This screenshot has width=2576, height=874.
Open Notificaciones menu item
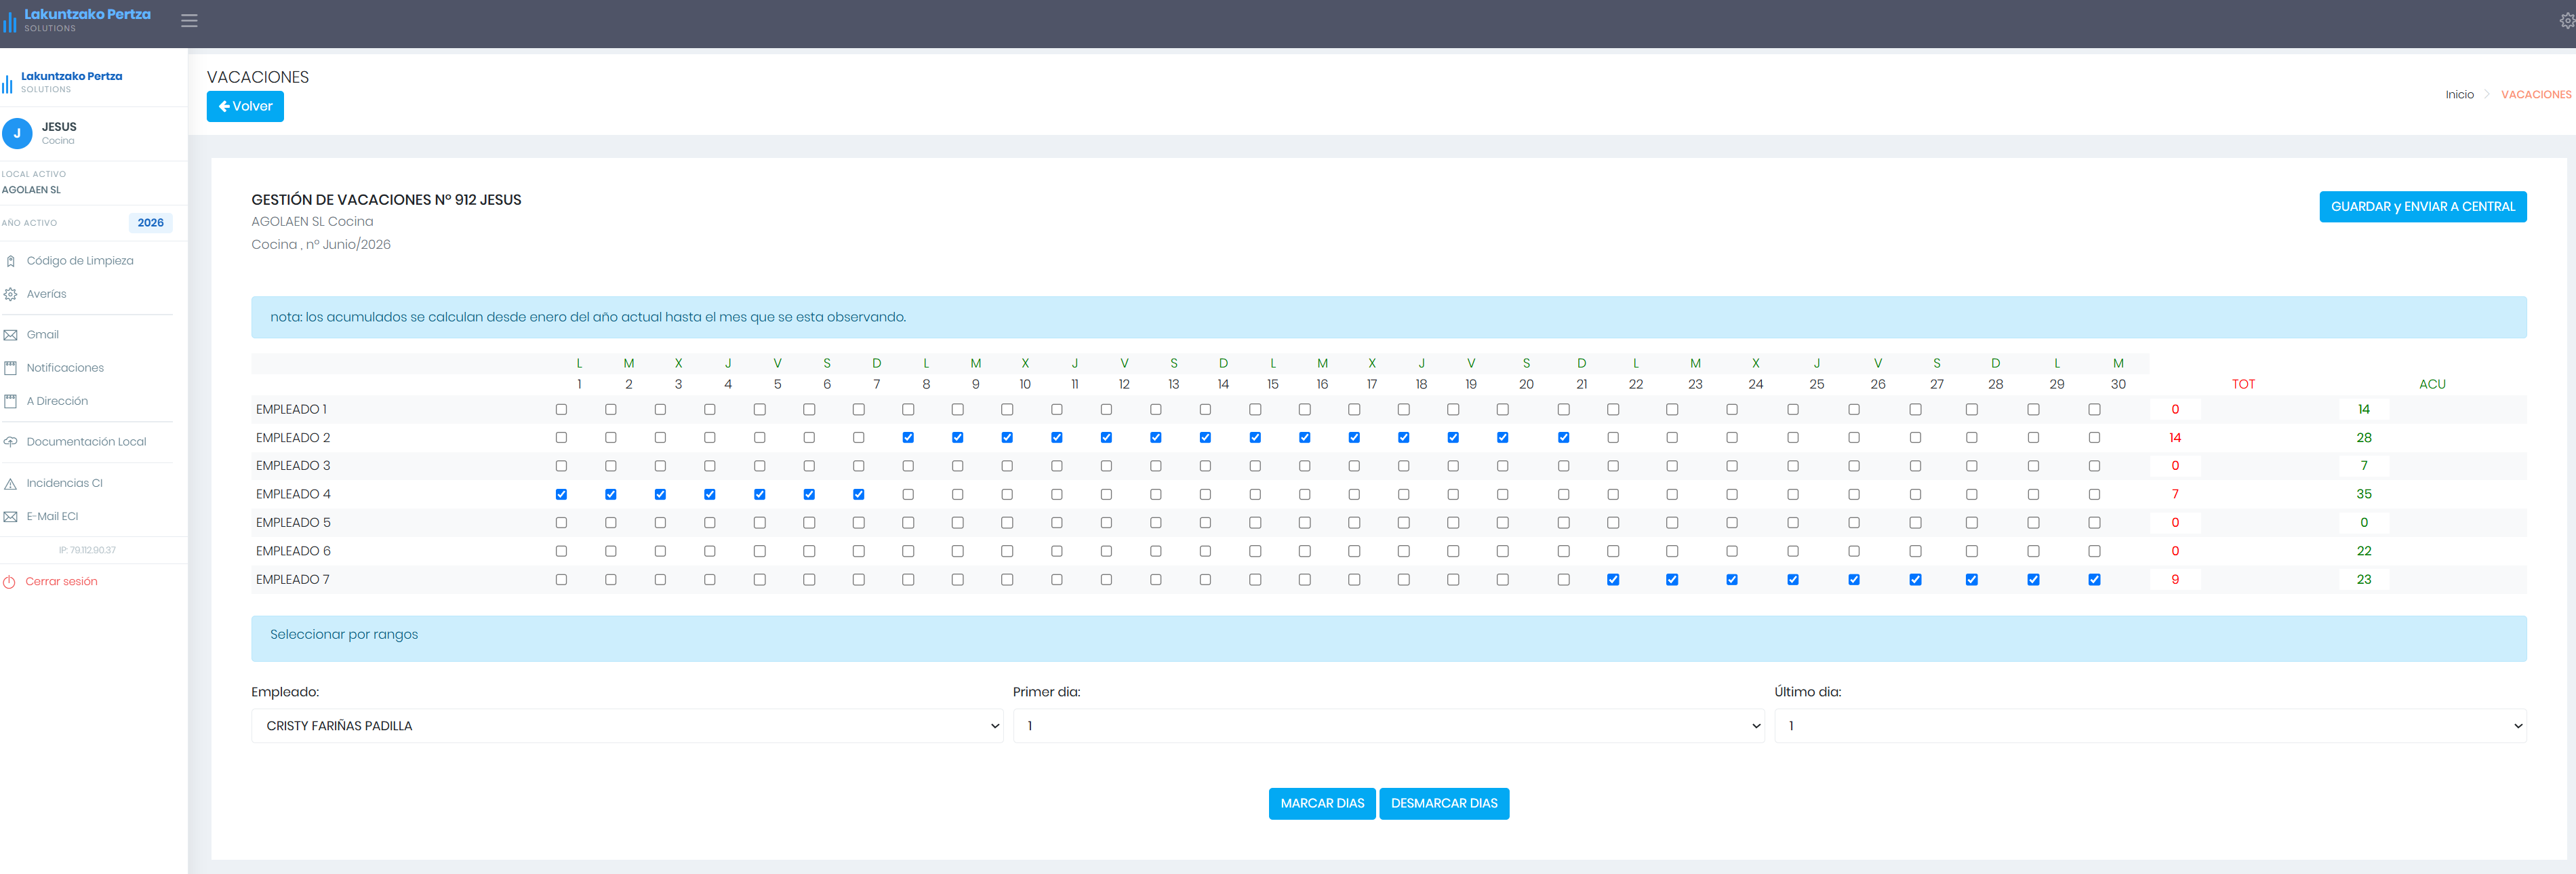pos(65,368)
